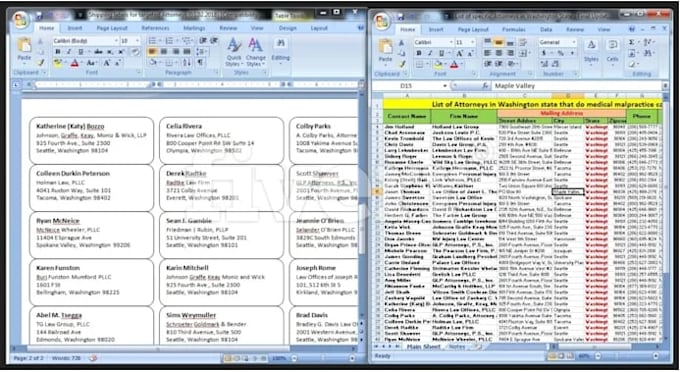Switch to References tab in Word

155,28
